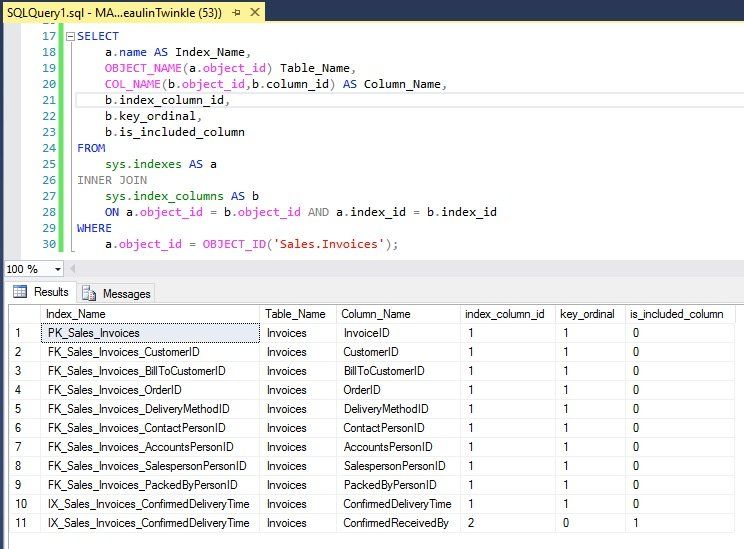
Task: Select the Results tab
Action: 41,292
